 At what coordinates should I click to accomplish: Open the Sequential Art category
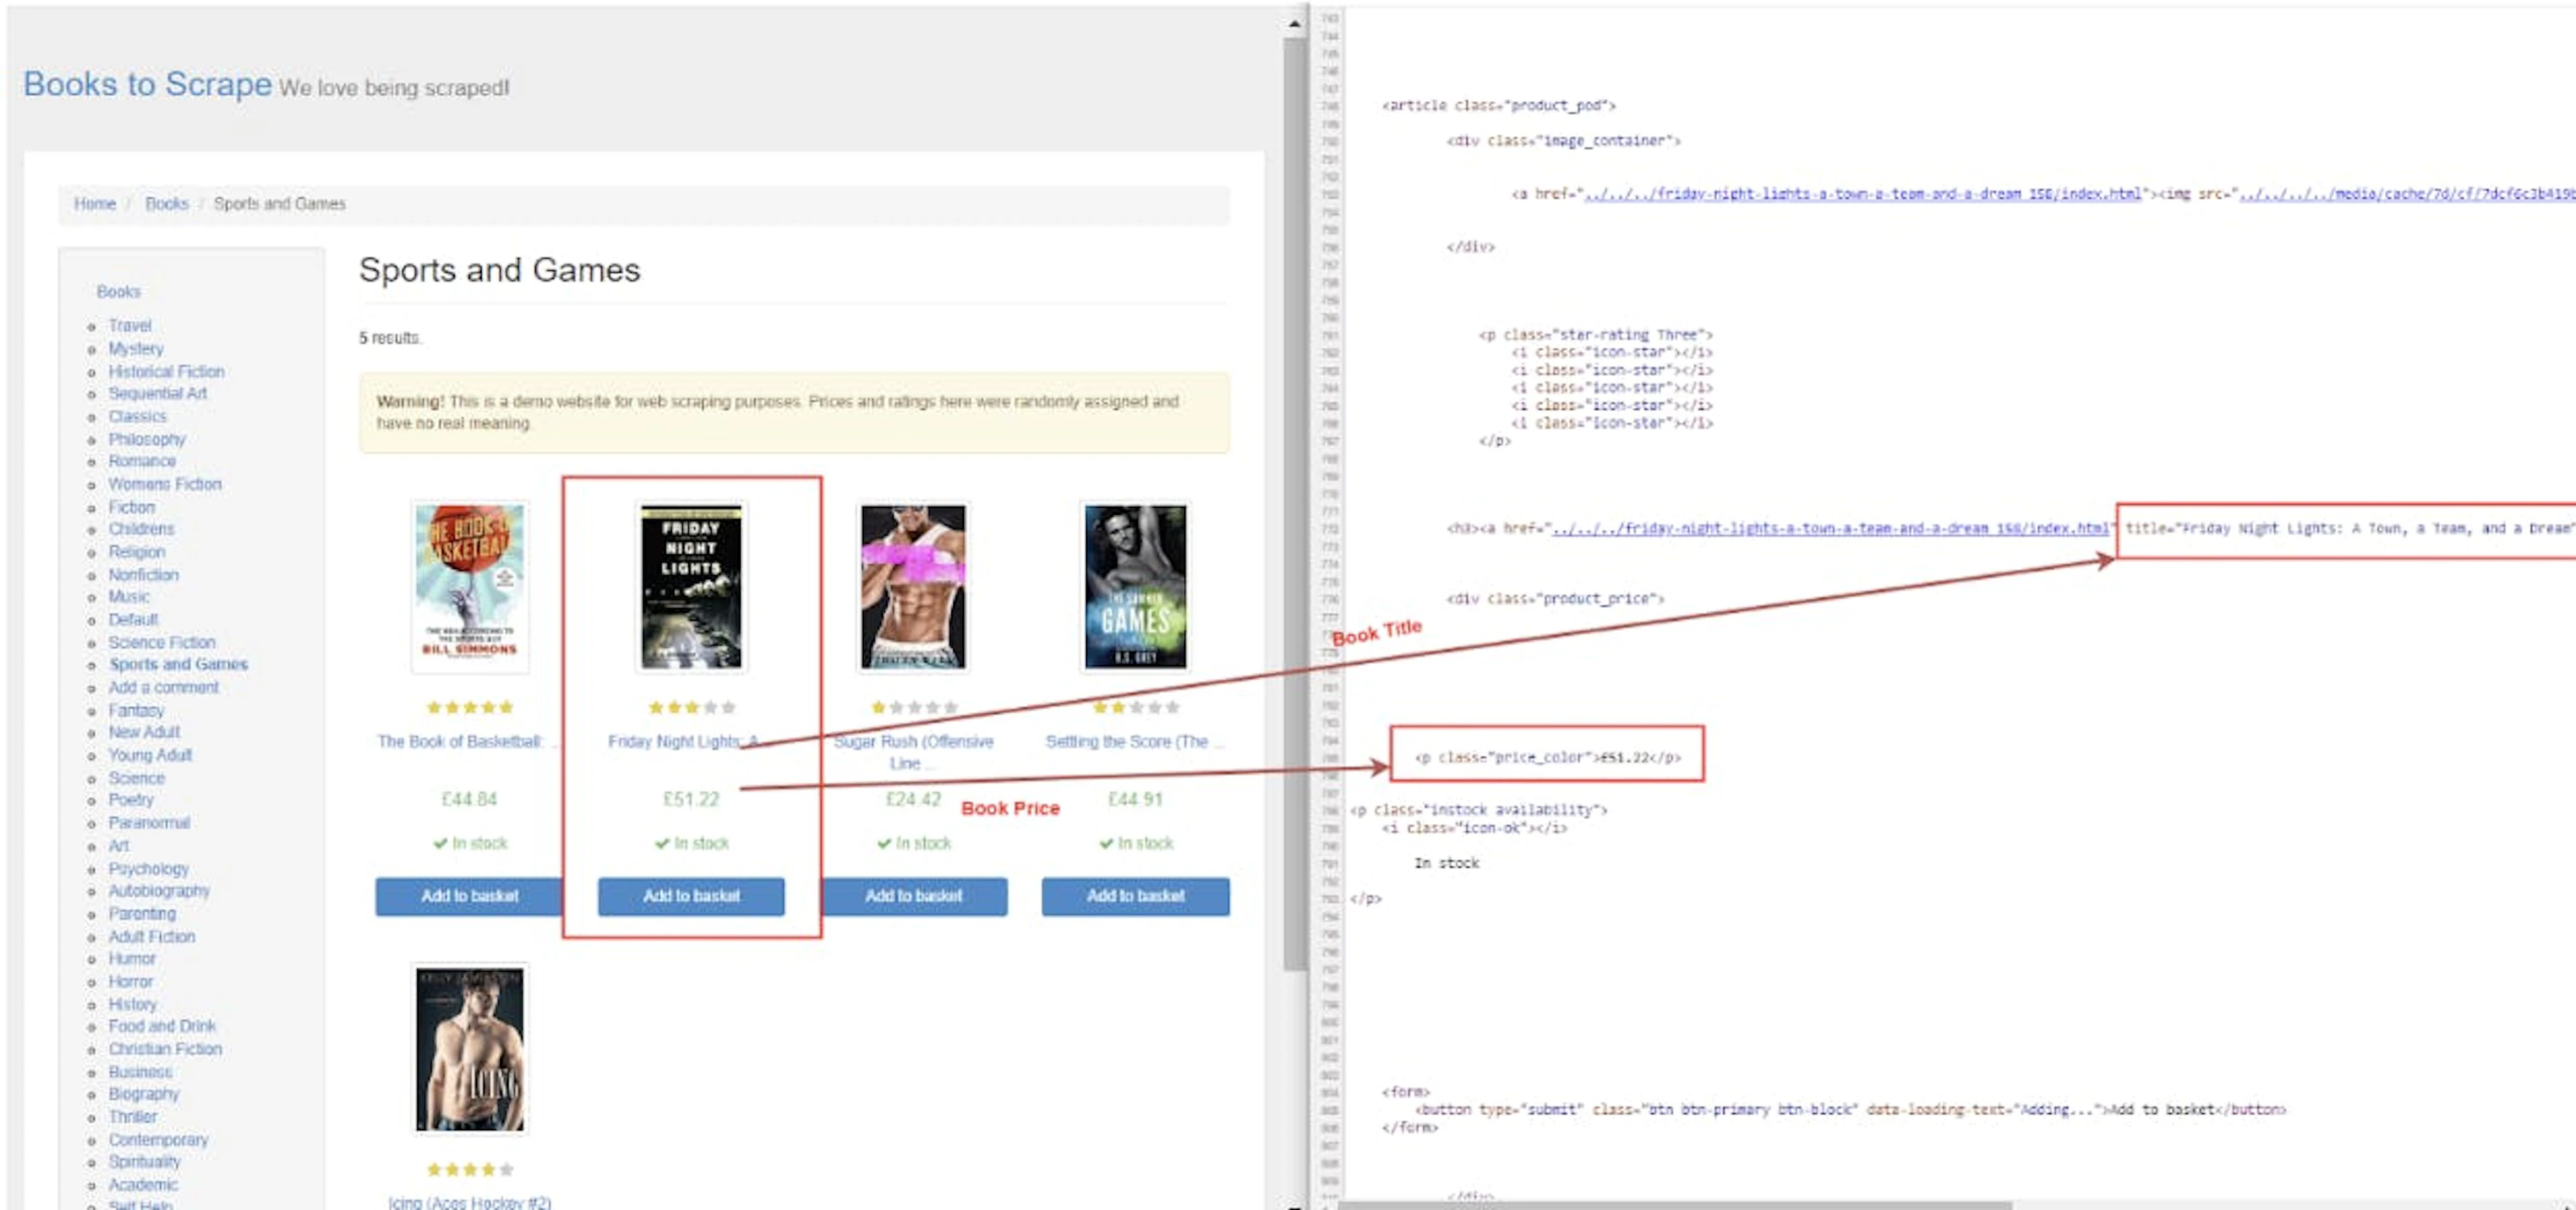(x=158, y=394)
